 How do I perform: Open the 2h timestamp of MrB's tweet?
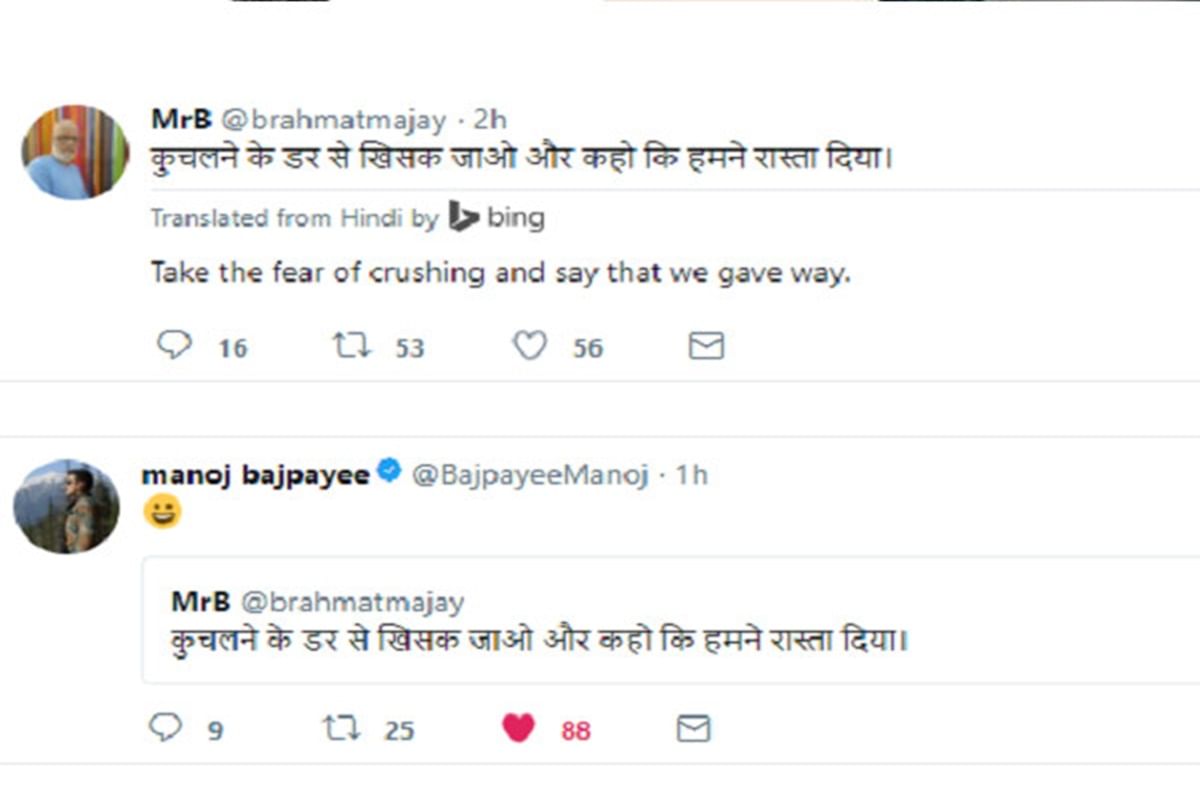coord(490,119)
